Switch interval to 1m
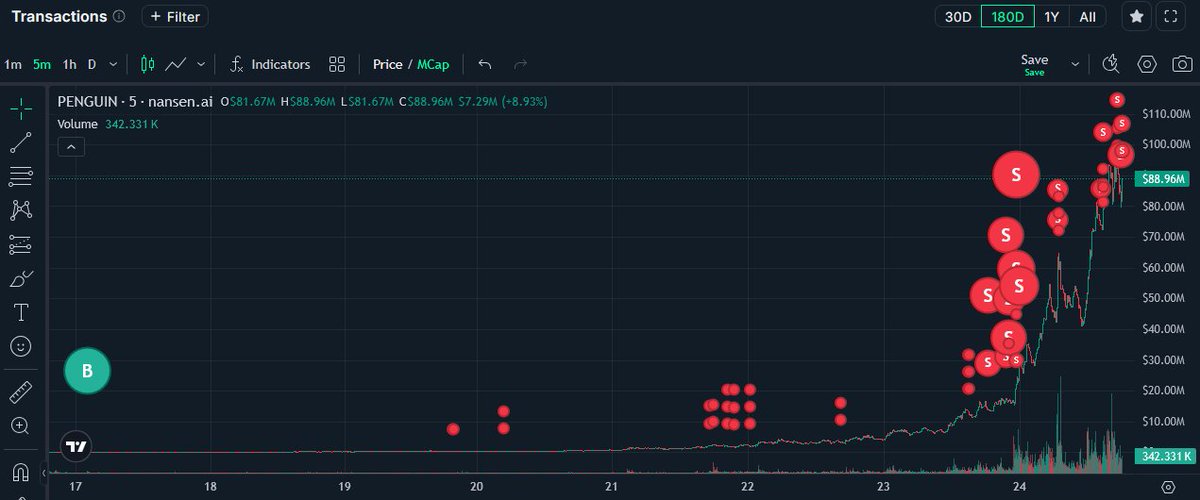The width and height of the screenshot is (1200, 500). pos(13,64)
